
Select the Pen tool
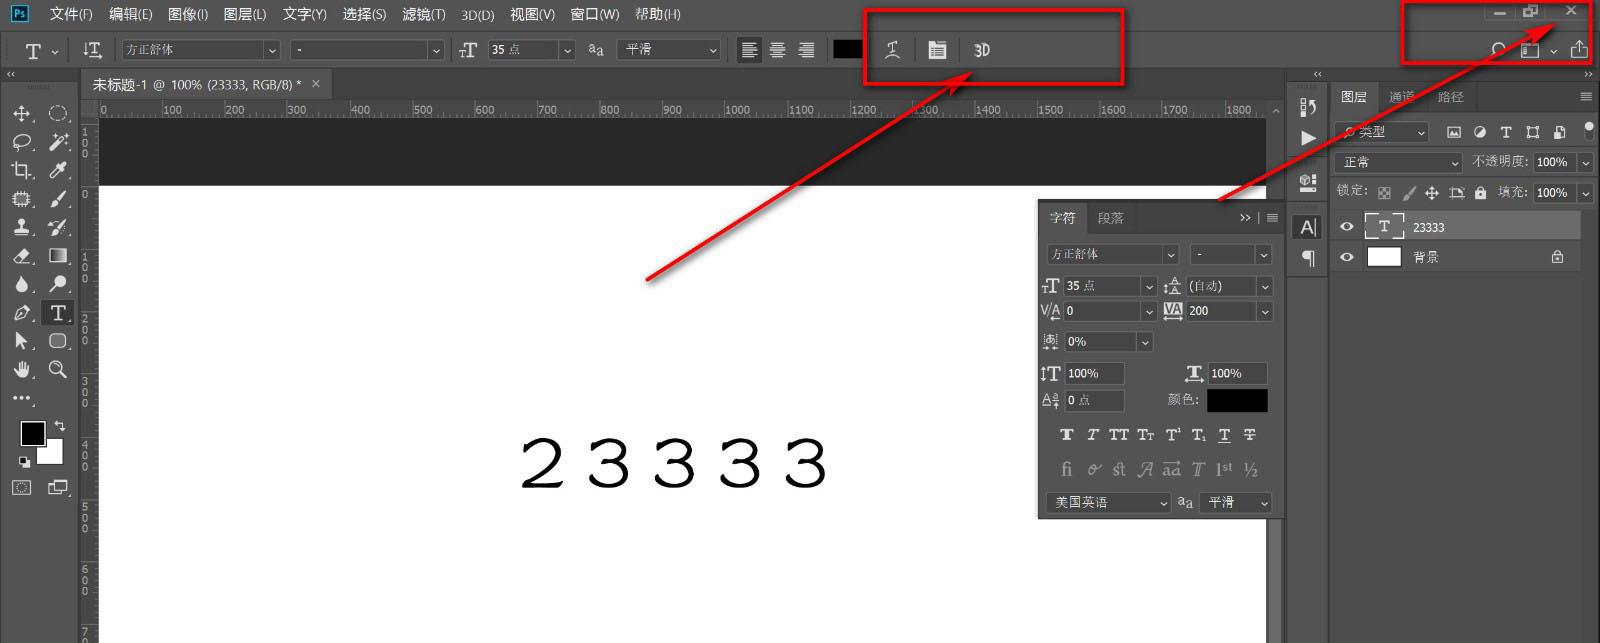coord(21,313)
